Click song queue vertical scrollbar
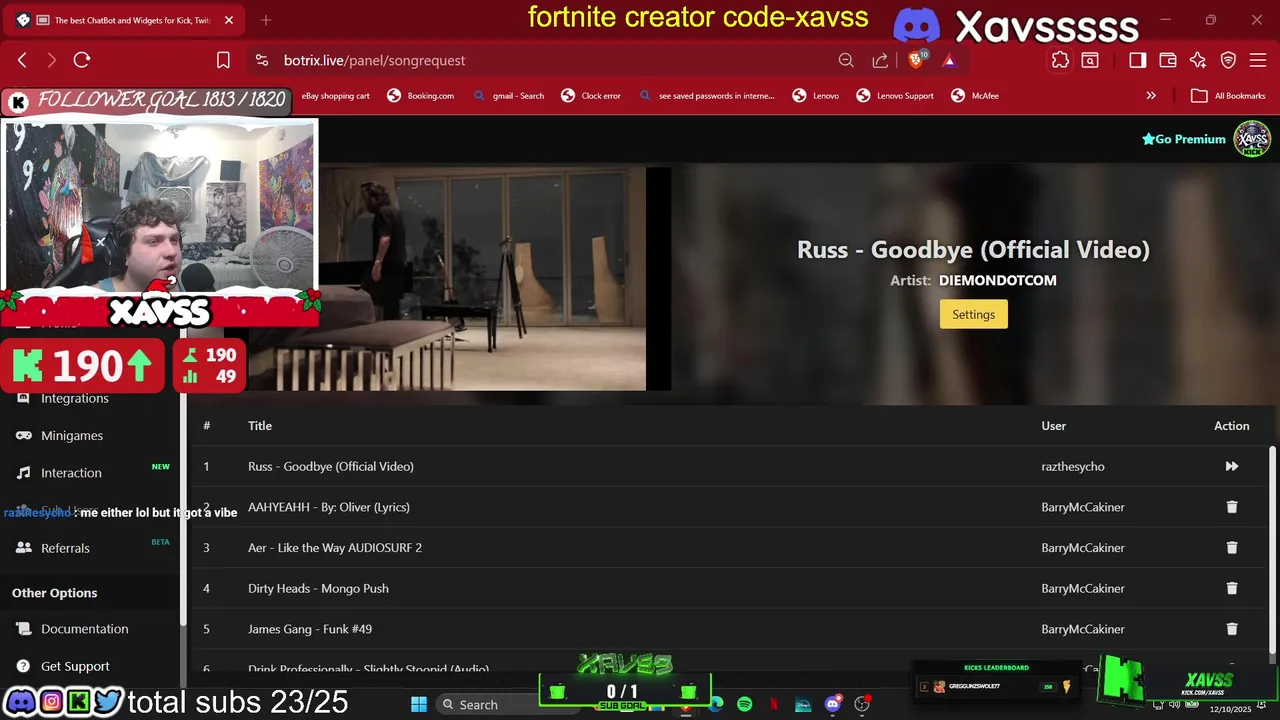Screen dimensions: 1280x720 click(x=1272, y=550)
